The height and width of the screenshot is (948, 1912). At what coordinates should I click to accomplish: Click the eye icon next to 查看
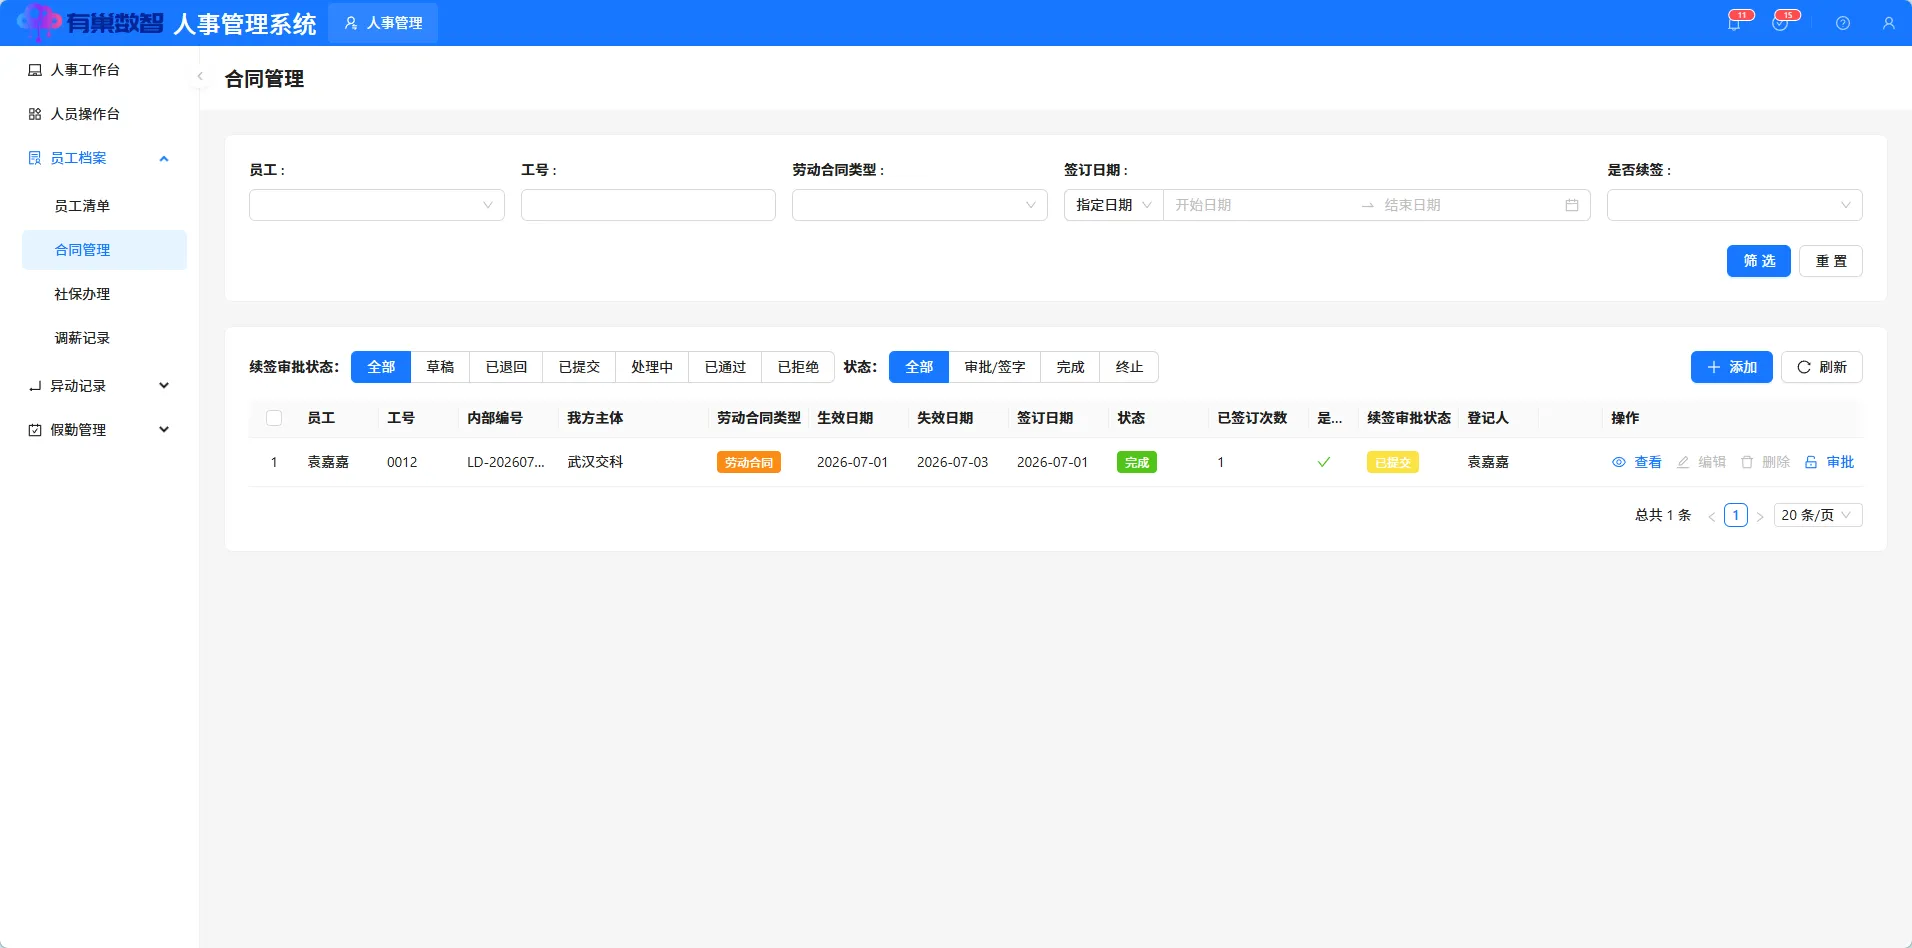pyautogui.click(x=1619, y=462)
